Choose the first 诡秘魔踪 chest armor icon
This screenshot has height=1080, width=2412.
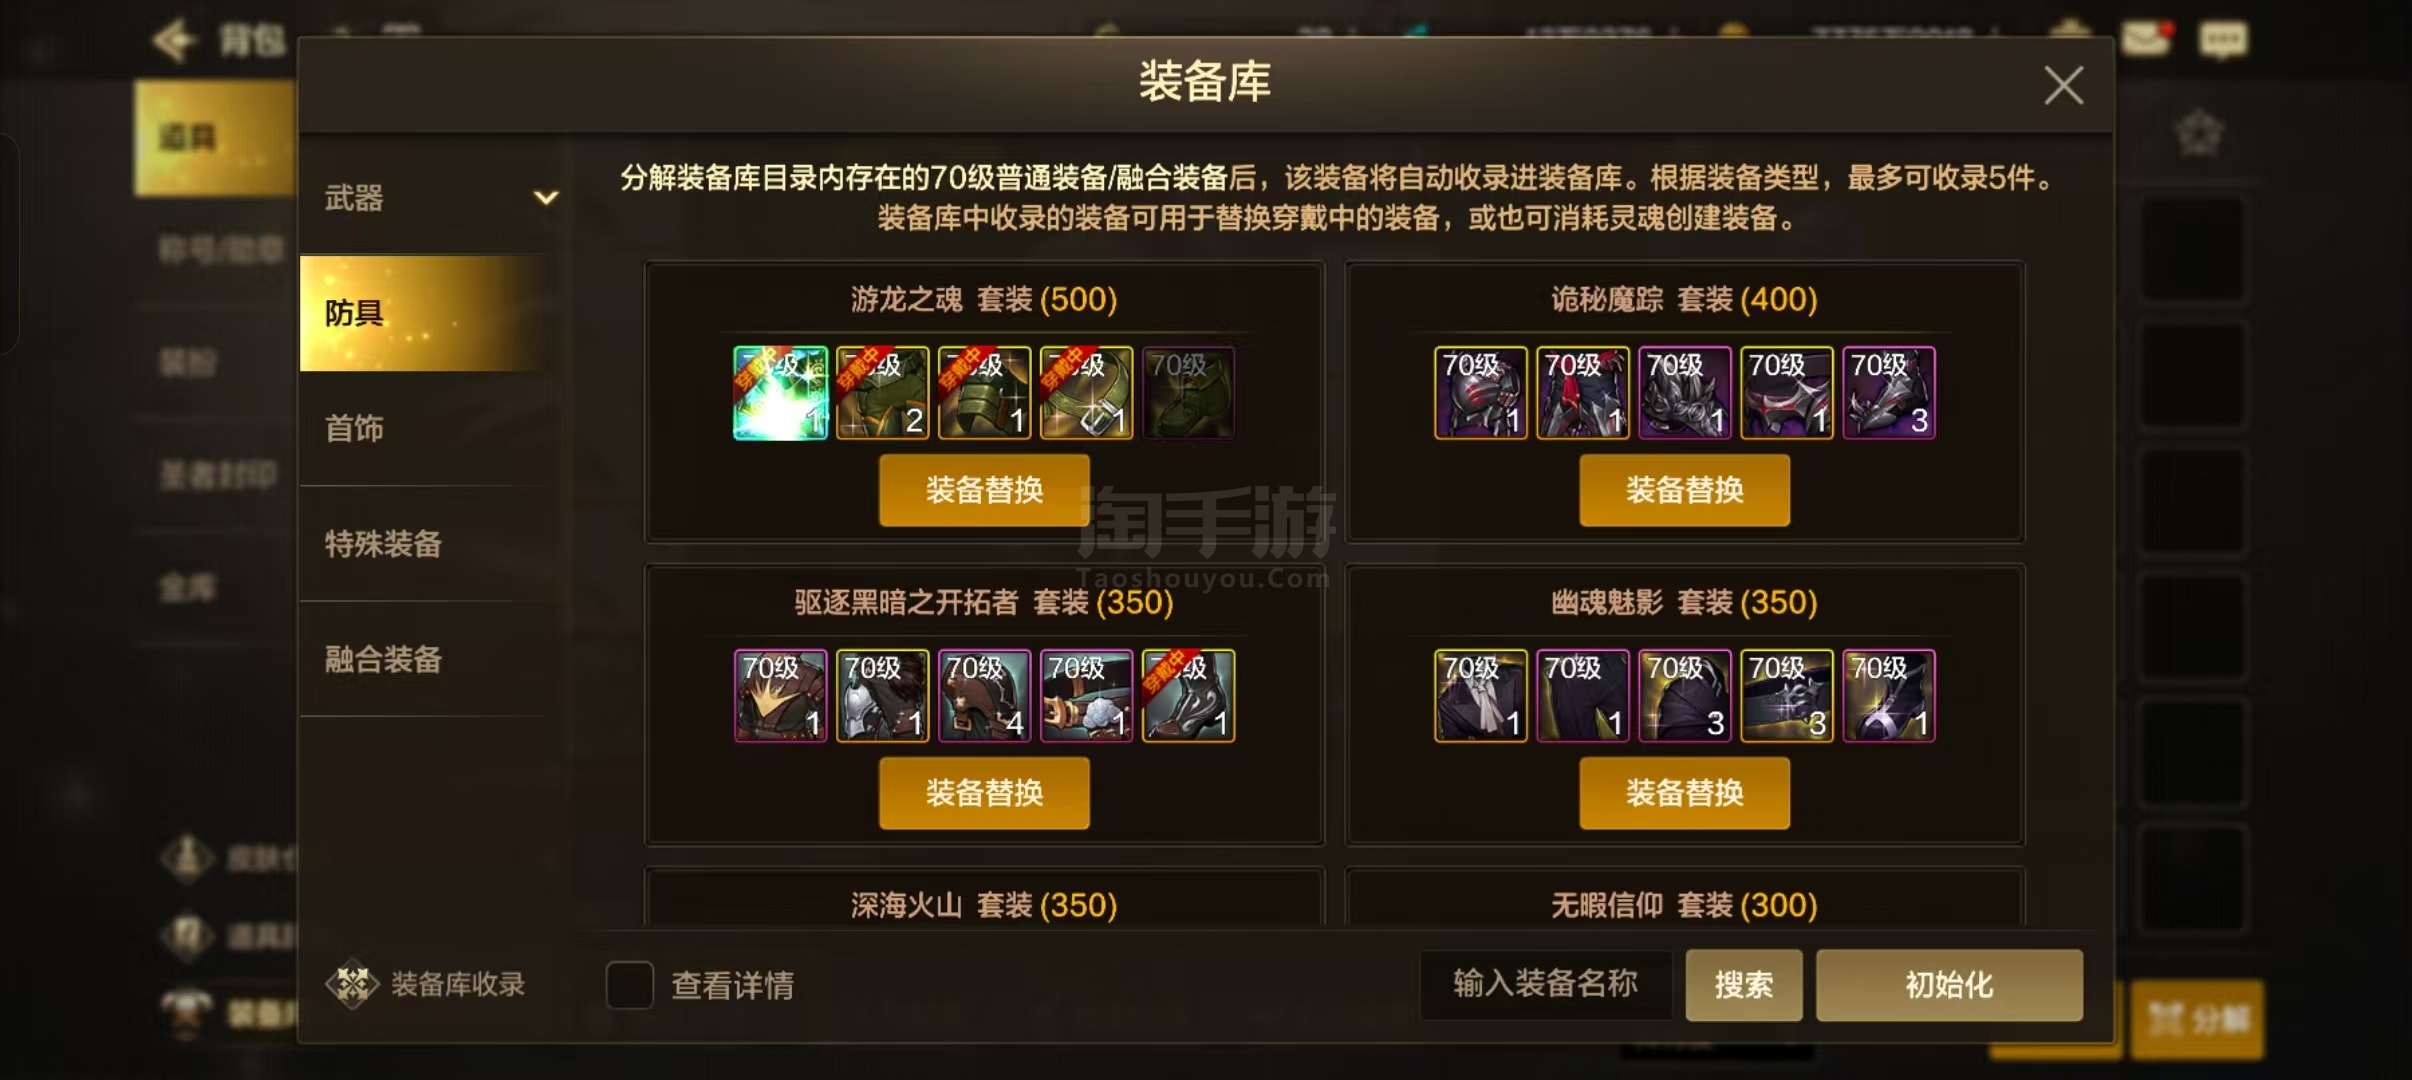pyautogui.click(x=1480, y=393)
